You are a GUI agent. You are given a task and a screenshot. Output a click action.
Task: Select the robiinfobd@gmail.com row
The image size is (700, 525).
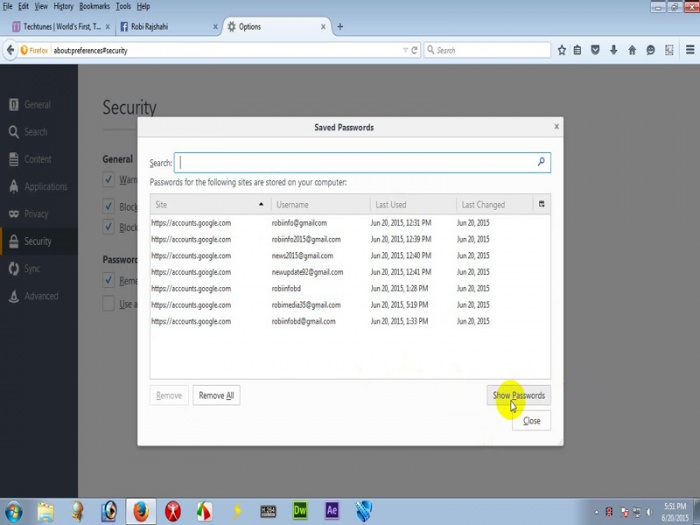click(350, 321)
